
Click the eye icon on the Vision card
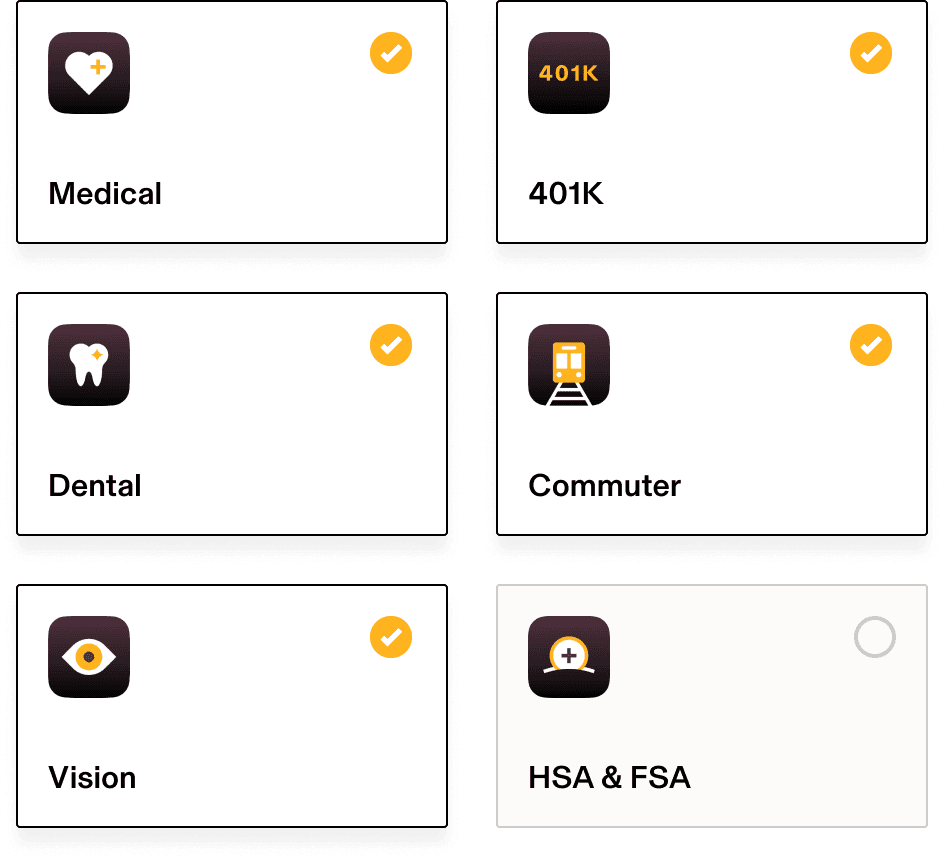pos(89,657)
